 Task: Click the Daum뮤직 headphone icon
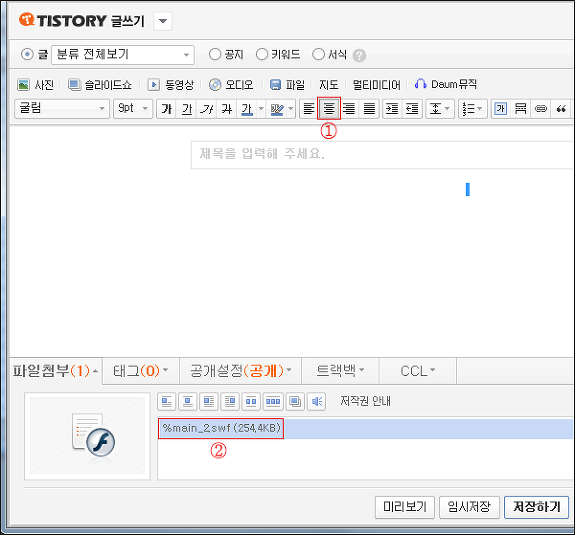(x=420, y=84)
